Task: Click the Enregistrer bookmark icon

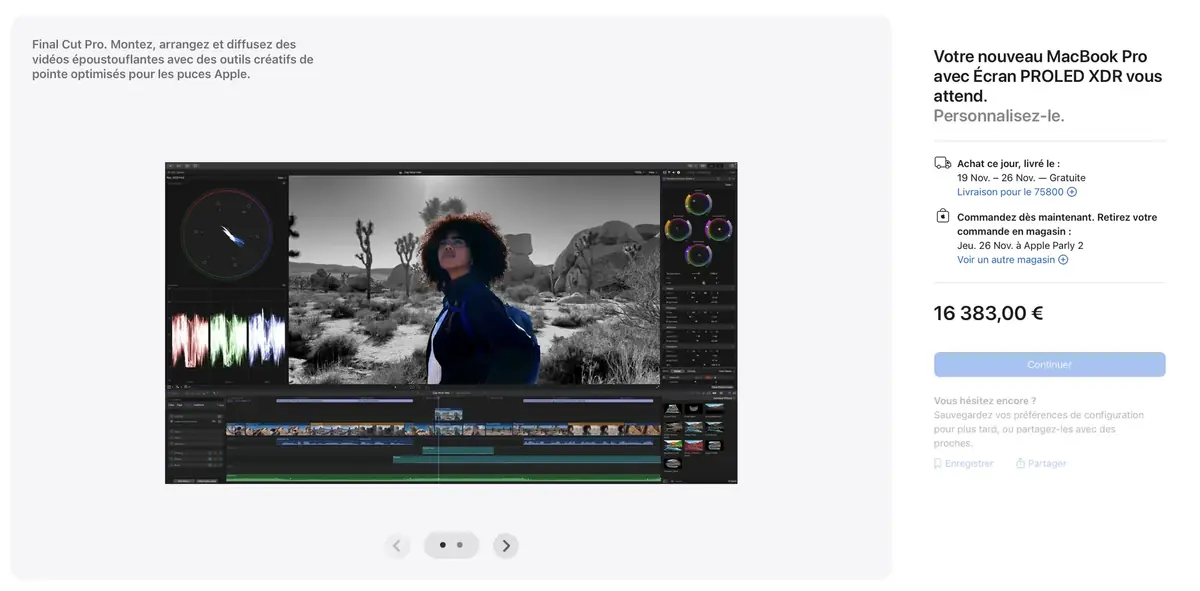Action: 938,464
